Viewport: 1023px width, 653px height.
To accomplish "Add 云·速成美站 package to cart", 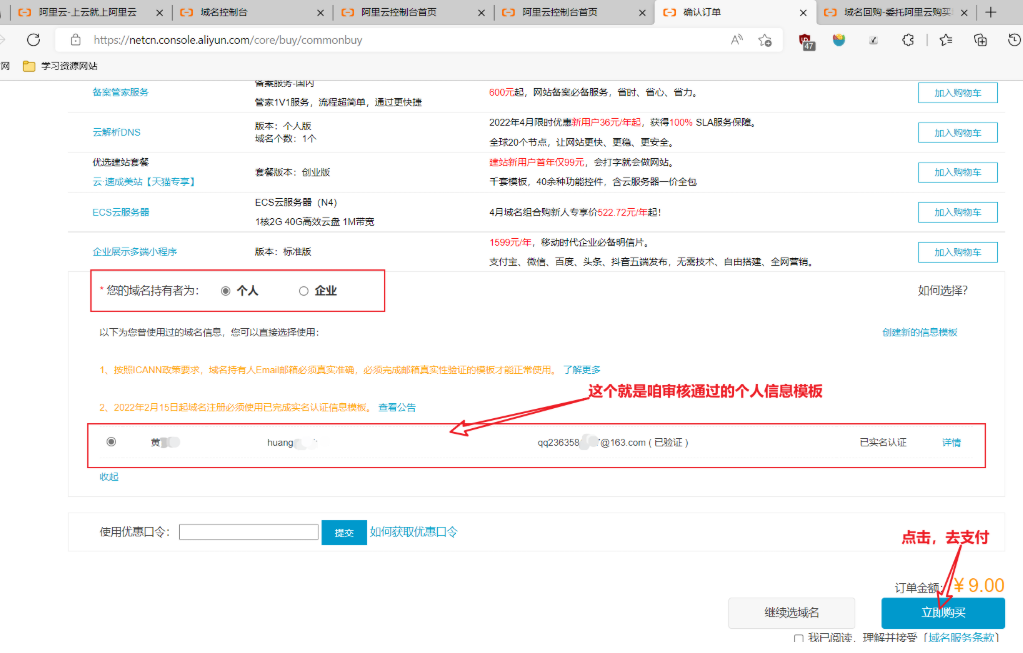I will pyautogui.click(x=958, y=172).
